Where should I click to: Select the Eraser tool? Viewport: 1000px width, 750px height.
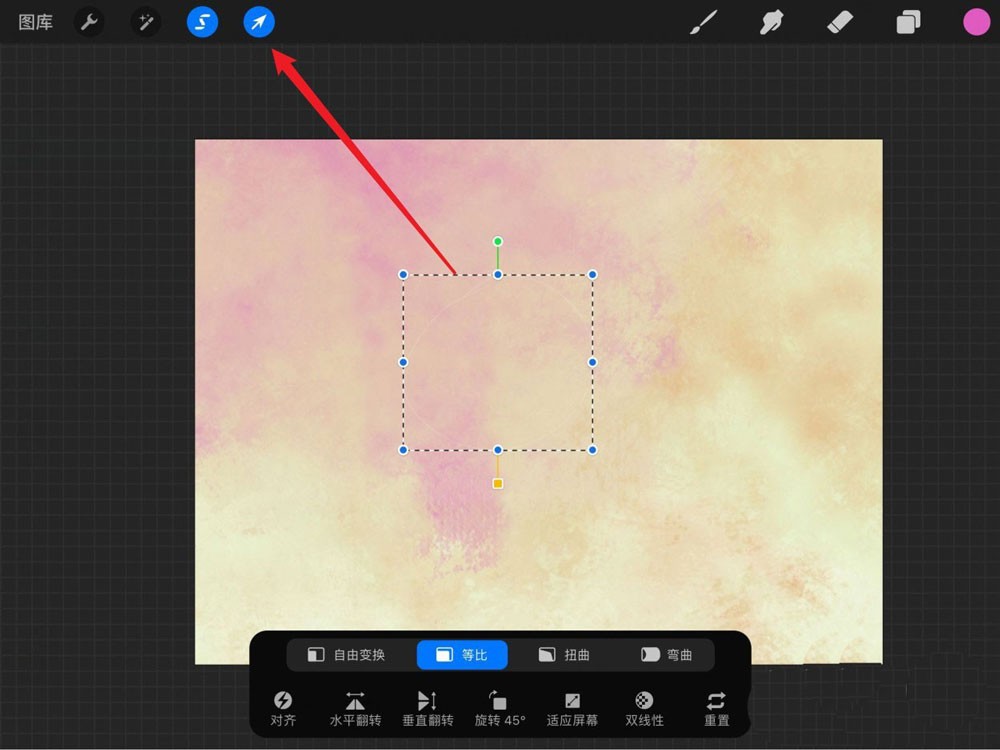[840, 23]
